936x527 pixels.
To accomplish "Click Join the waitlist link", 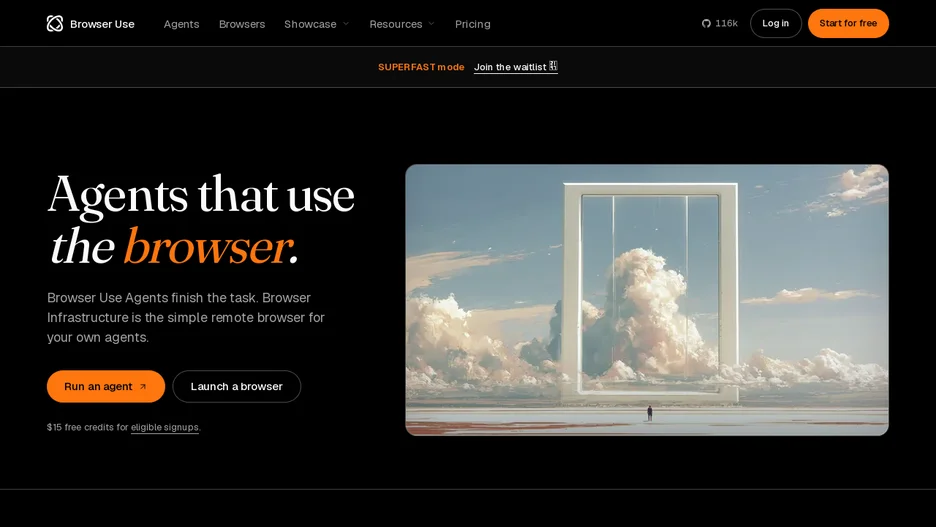I will coord(516,67).
